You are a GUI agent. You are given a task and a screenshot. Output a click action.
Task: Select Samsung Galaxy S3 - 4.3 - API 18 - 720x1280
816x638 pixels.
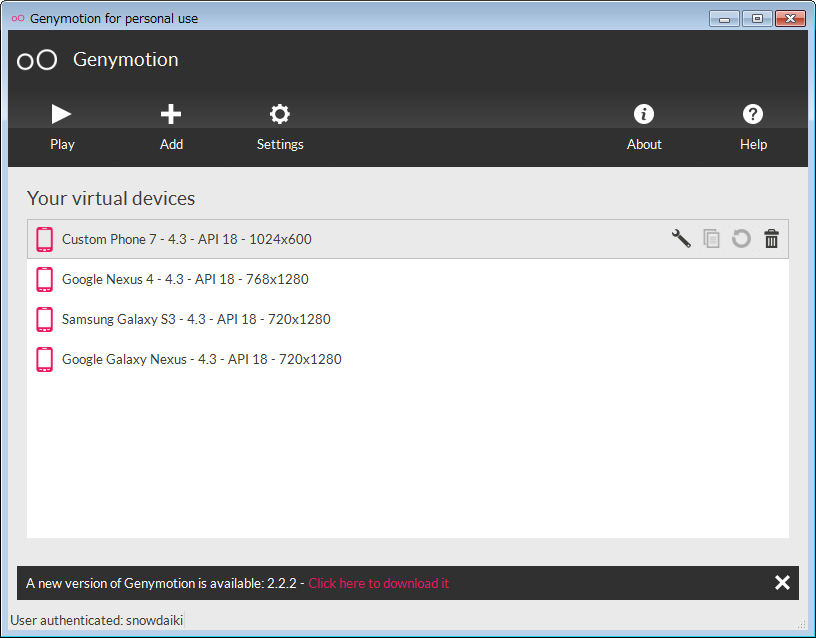(408, 319)
